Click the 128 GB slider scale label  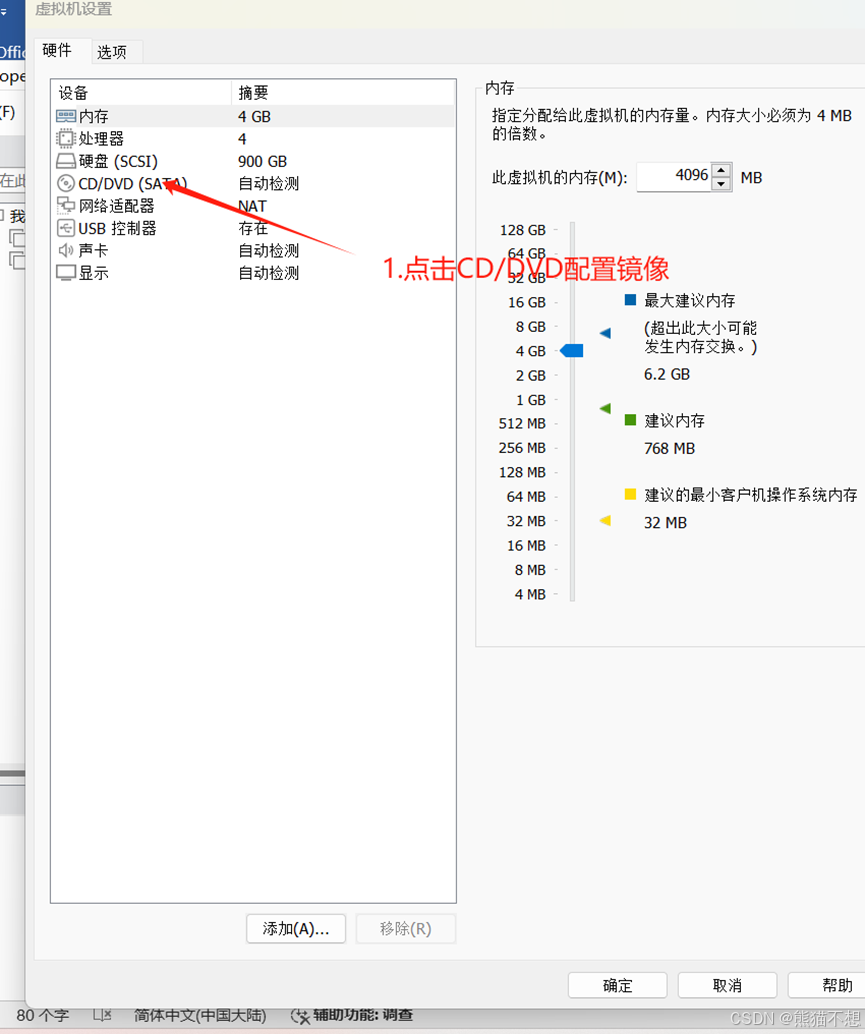tap(523, 230)
